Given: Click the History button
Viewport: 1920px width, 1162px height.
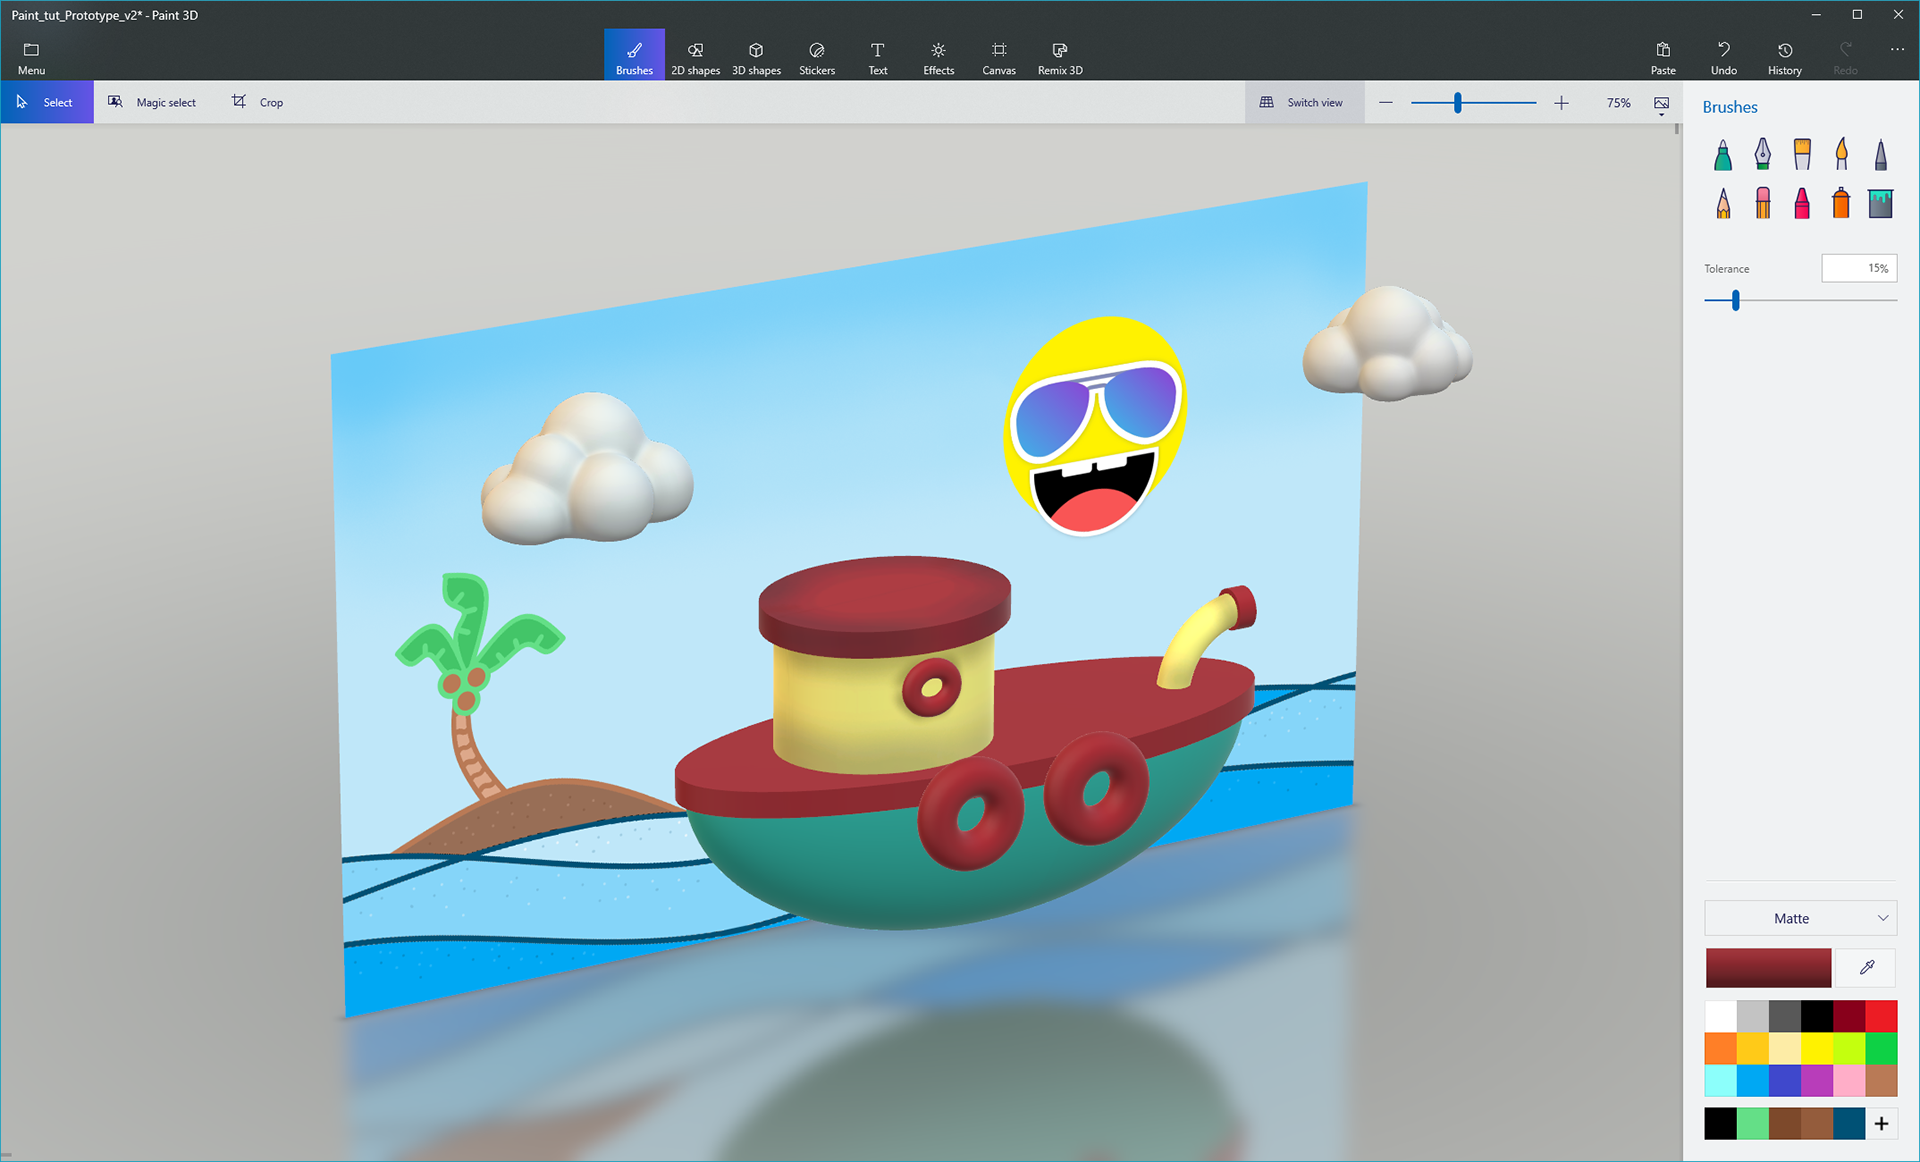Looking at the screenshot, I should point(1784,57).
